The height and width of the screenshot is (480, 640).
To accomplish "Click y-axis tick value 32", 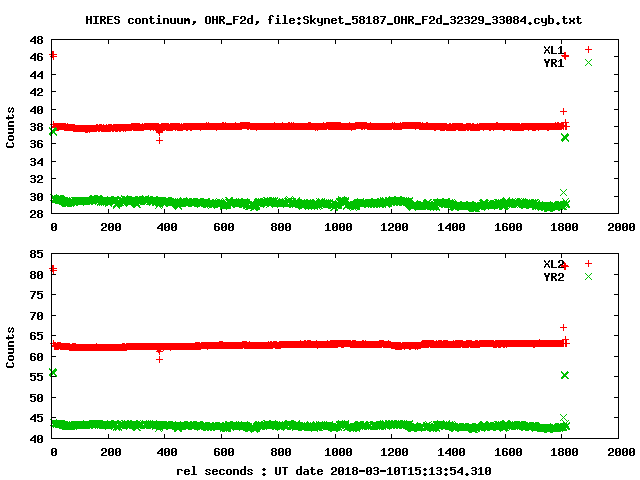I will [x=36, y=179].
